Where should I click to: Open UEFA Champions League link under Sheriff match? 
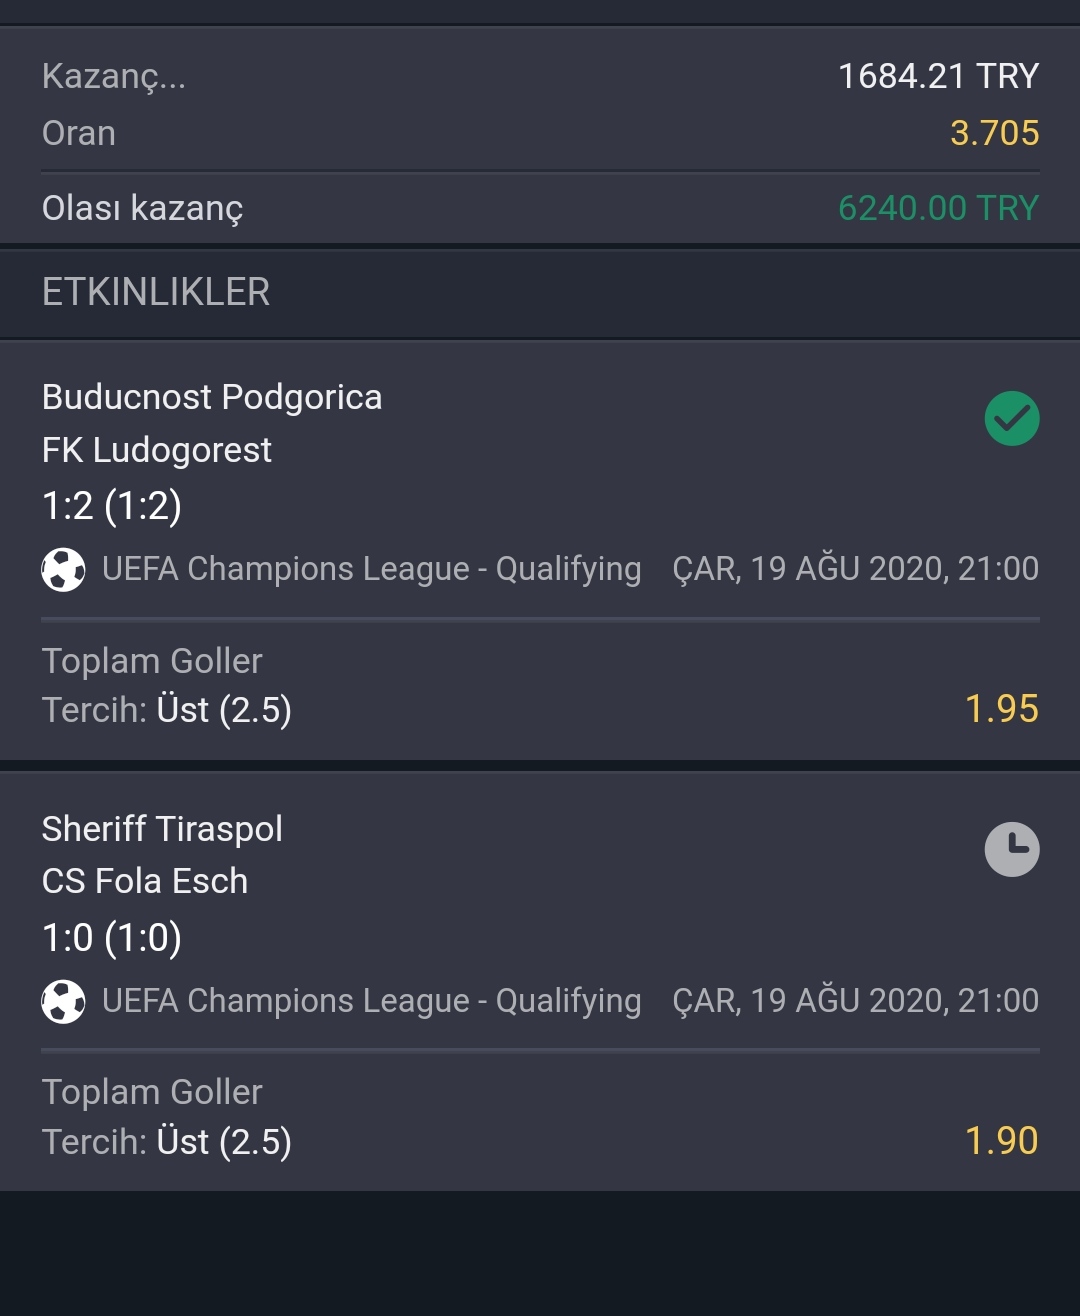coord(372,1001)
